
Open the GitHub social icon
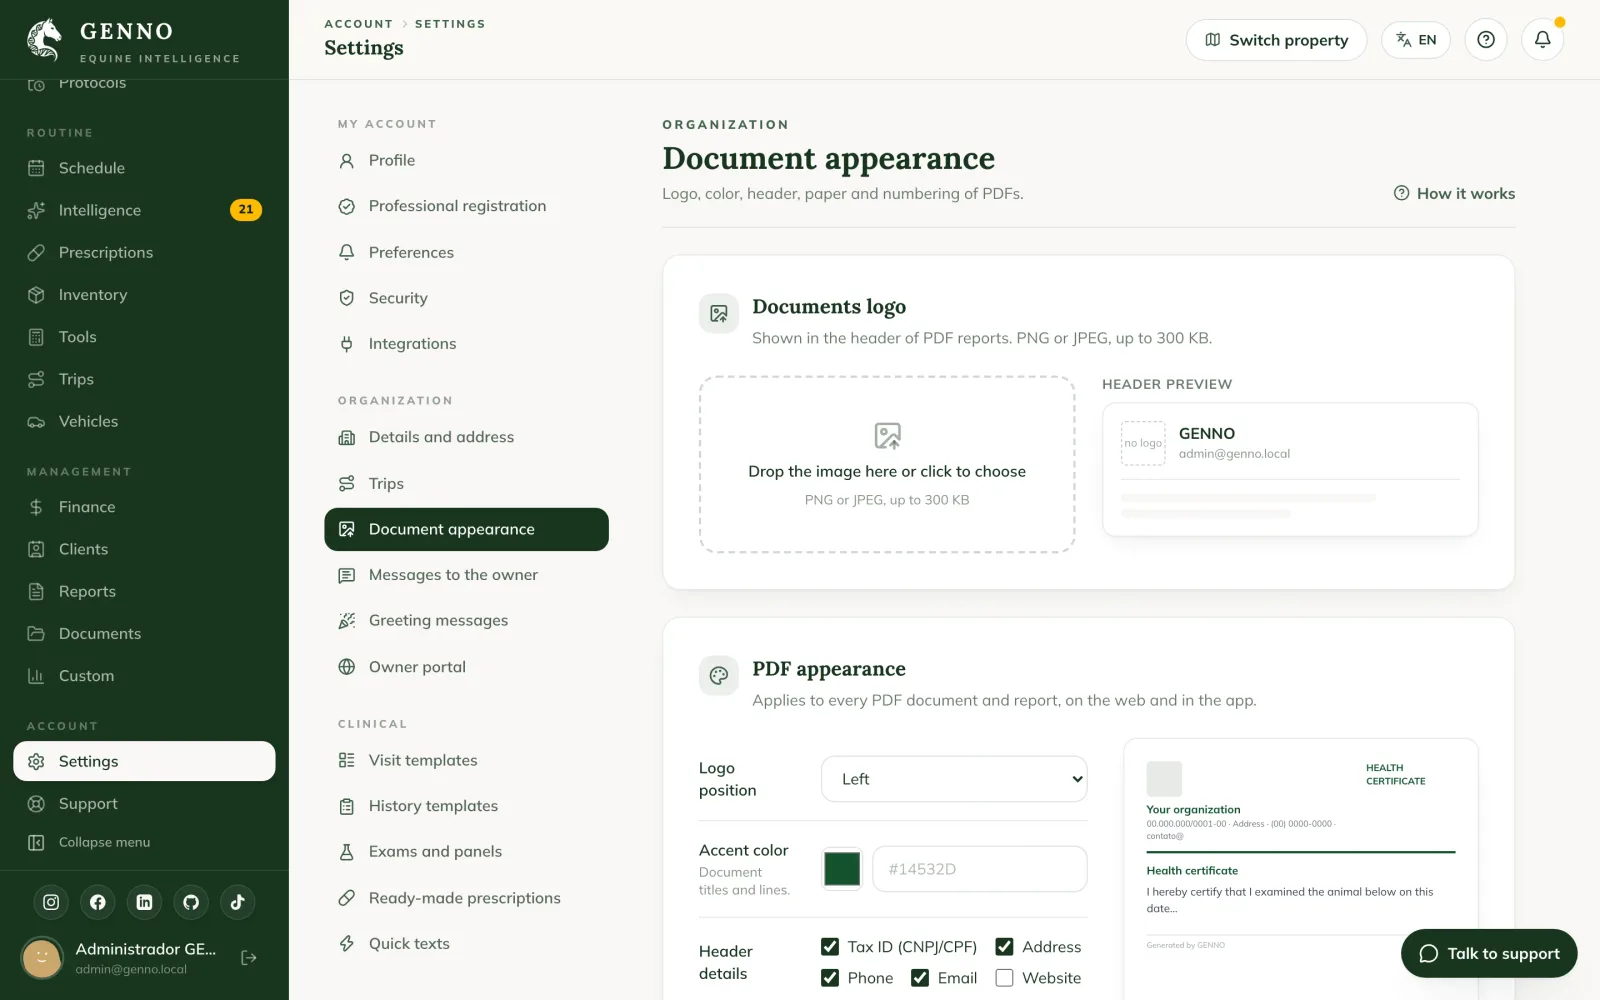[x=191, y=902]
